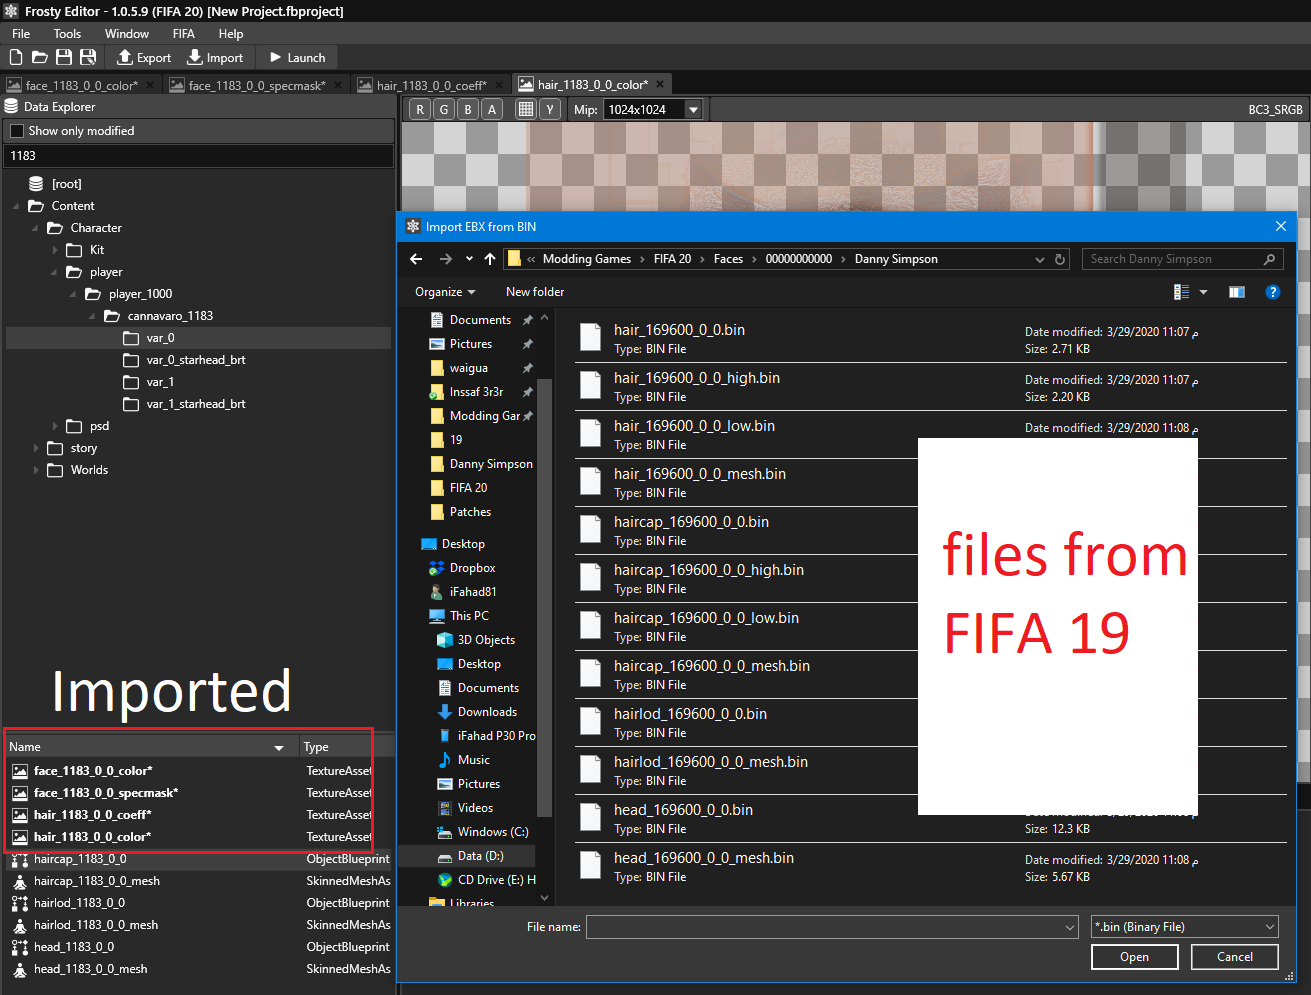Collapse the Character folder expander
This screenshot has height=995, width=1311.
click(x=35, y=228)
